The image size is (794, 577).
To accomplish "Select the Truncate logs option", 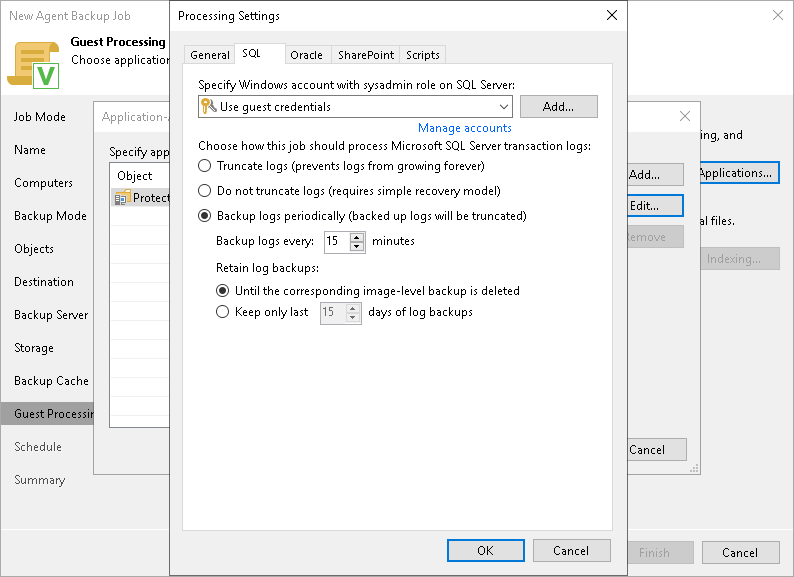I will click(205, 166).
